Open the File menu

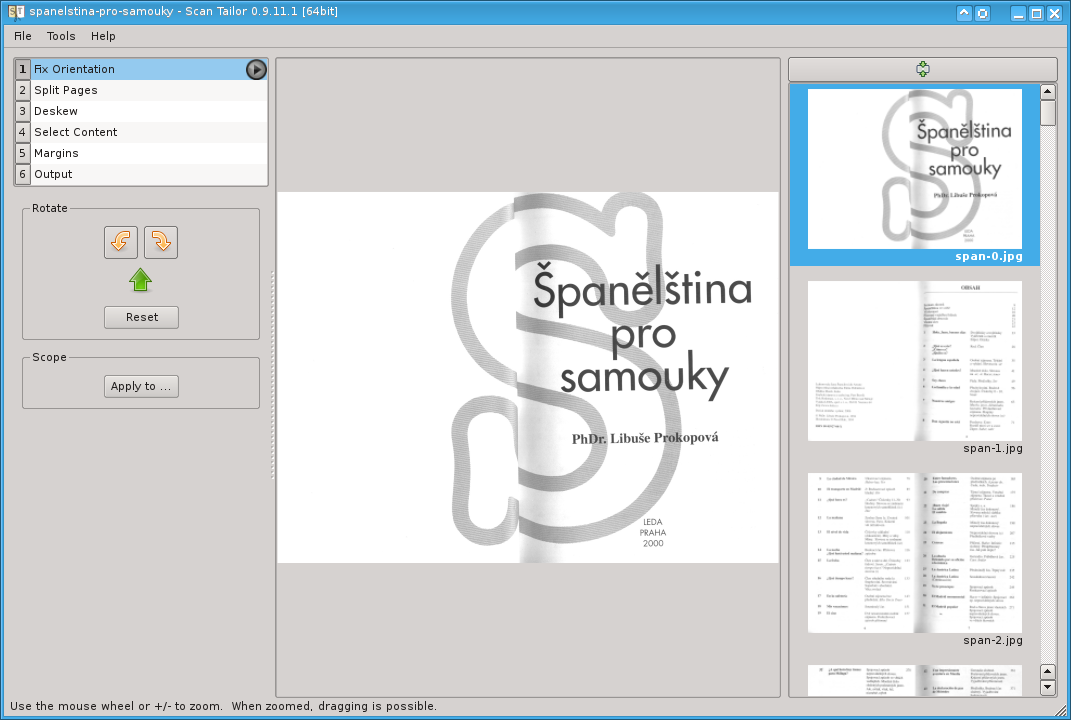pyautogui.click(x=23, y=36)
